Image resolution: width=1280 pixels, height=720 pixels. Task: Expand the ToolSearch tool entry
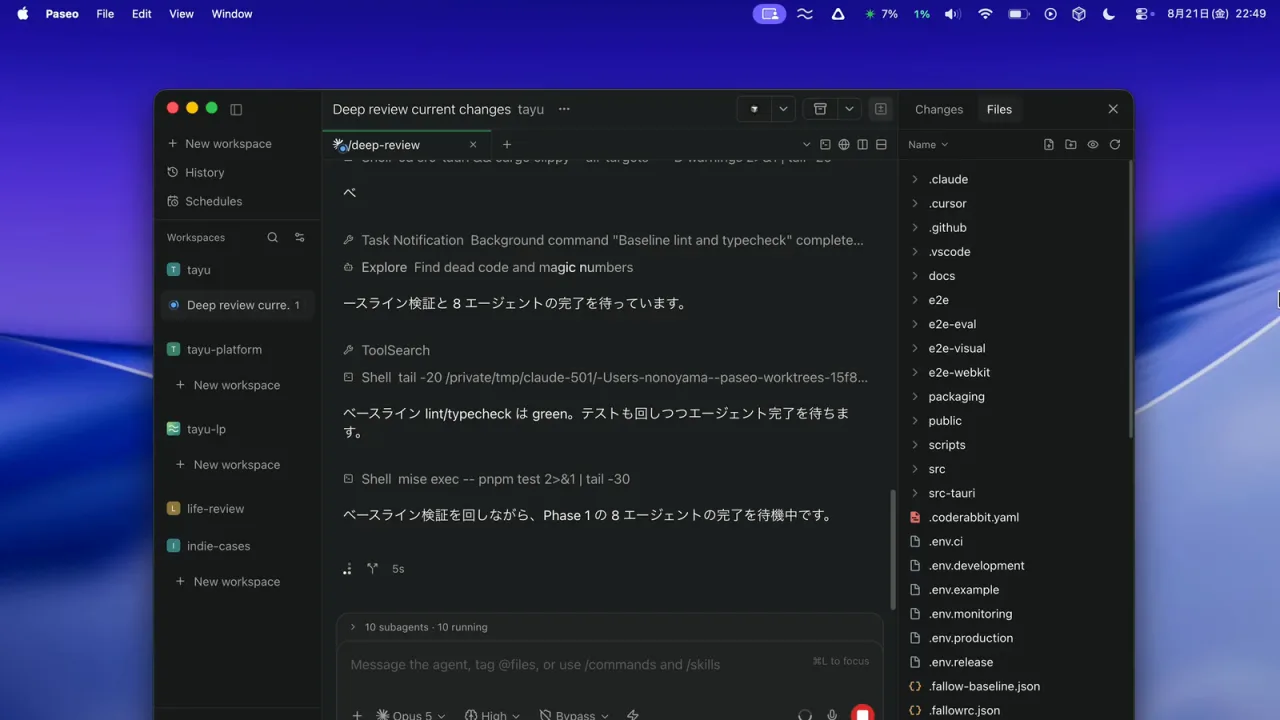(x=386, y=350)
